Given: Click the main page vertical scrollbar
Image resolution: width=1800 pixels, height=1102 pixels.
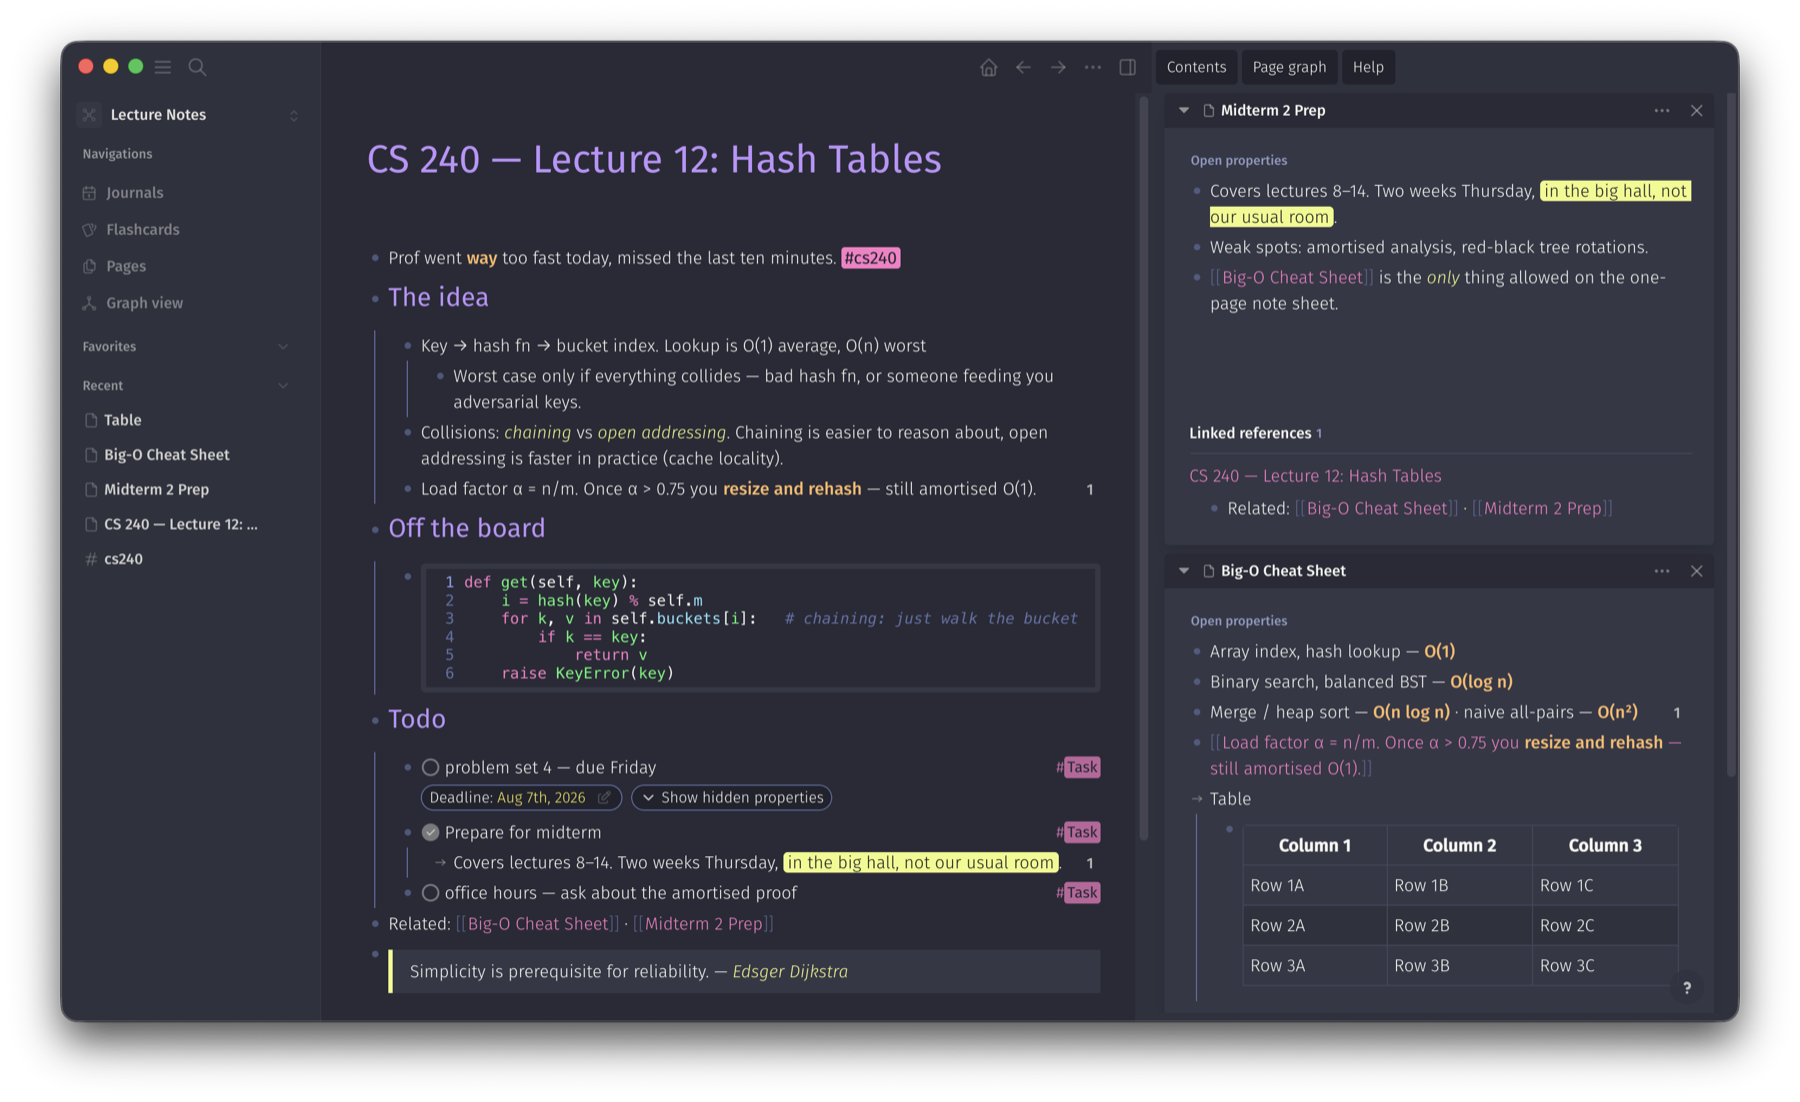Looking at the screenshot, I should pos(1143,470).
